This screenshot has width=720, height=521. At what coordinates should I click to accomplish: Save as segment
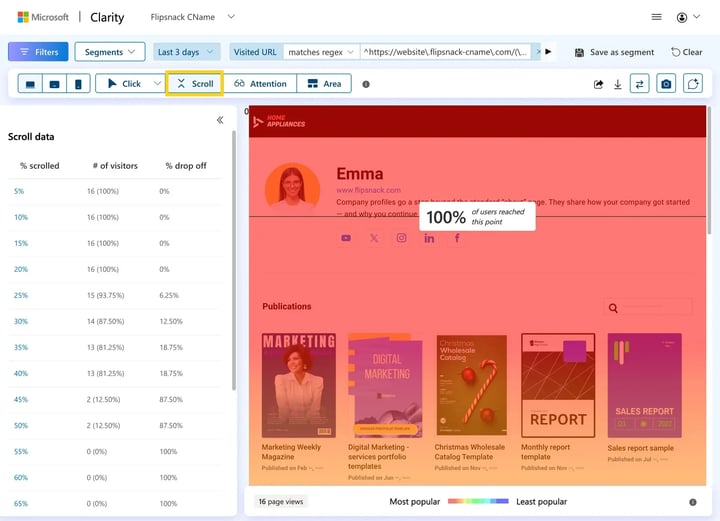[614, 52]
